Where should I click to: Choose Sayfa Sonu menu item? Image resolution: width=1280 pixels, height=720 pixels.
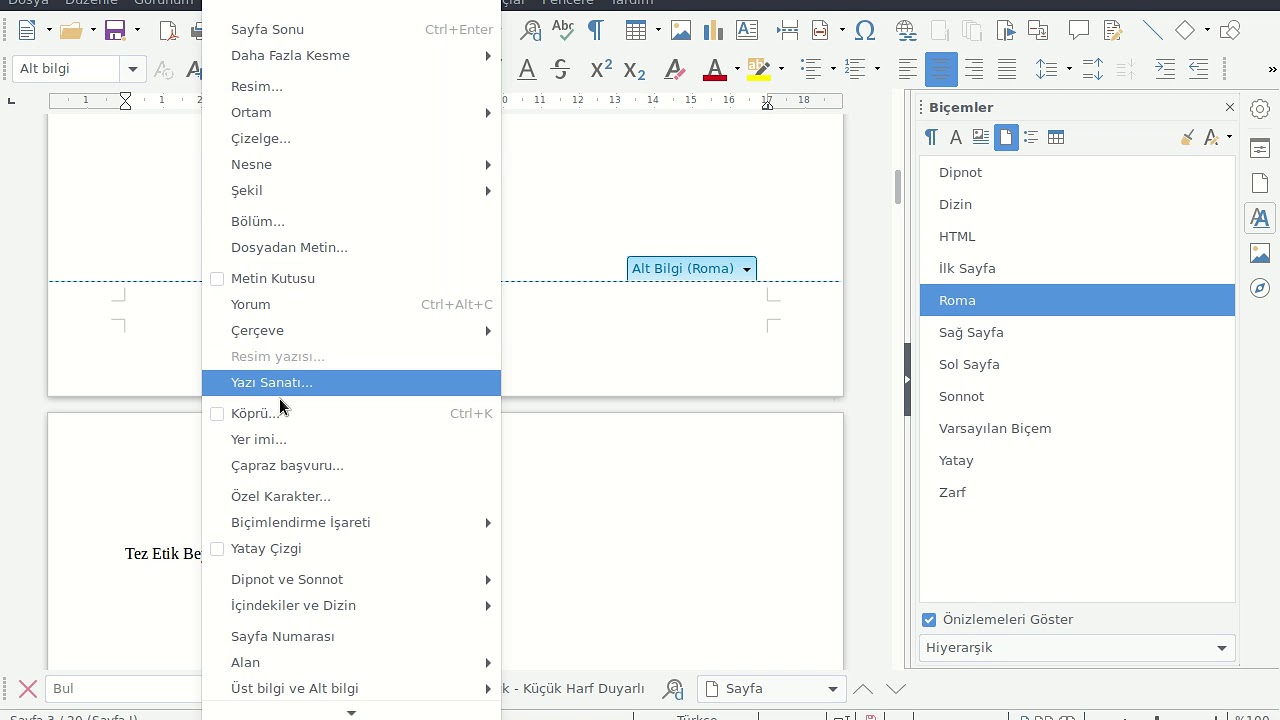point(351,29)
